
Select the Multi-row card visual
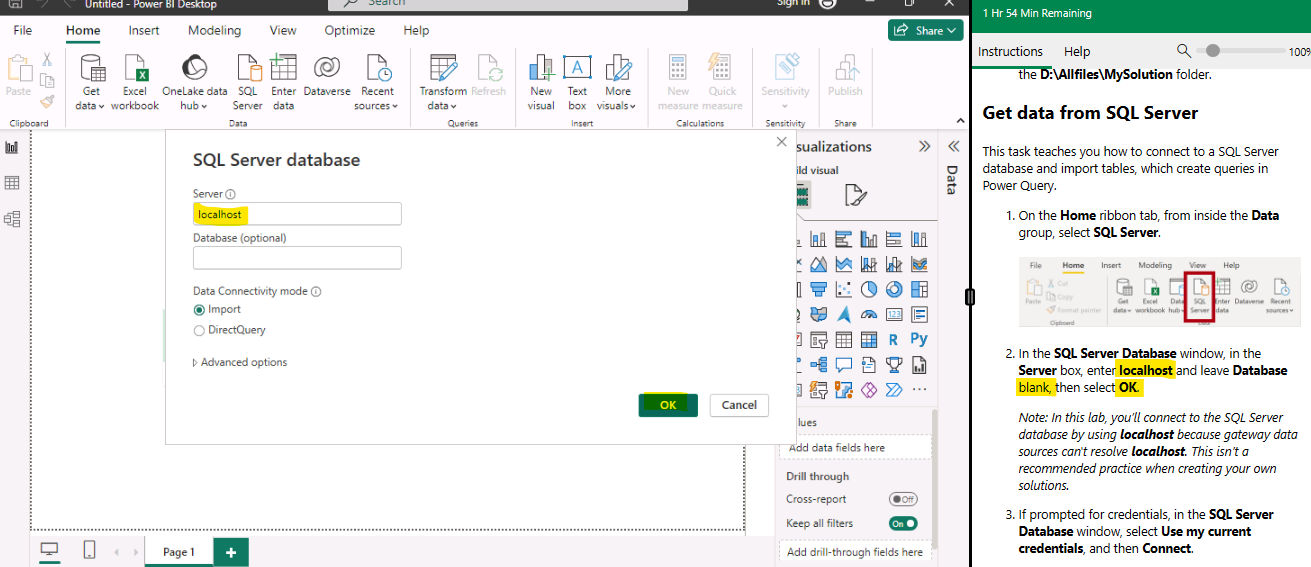pos(919,314)
